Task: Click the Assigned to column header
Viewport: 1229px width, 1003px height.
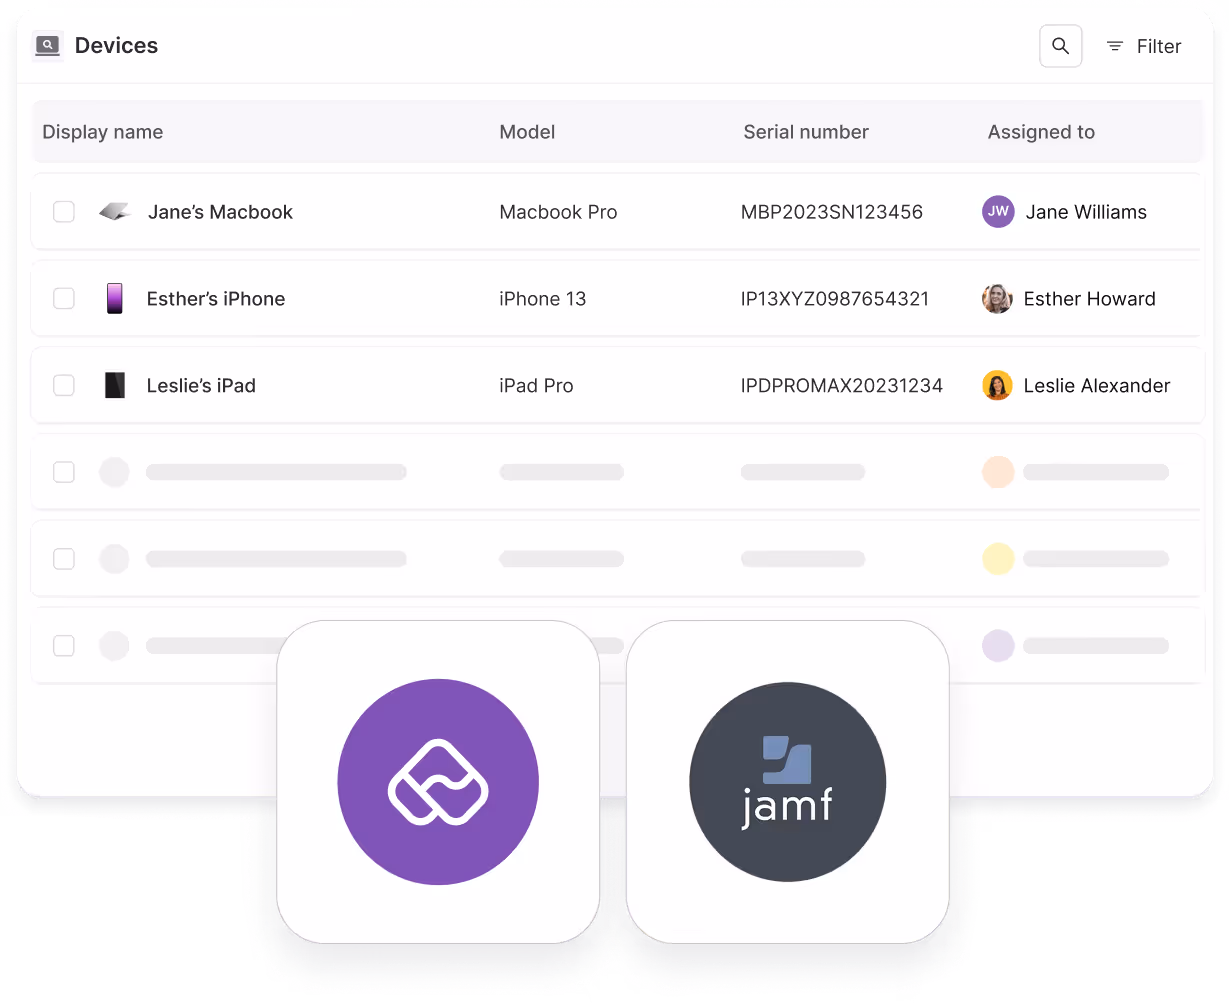Action: (1041, 132)
